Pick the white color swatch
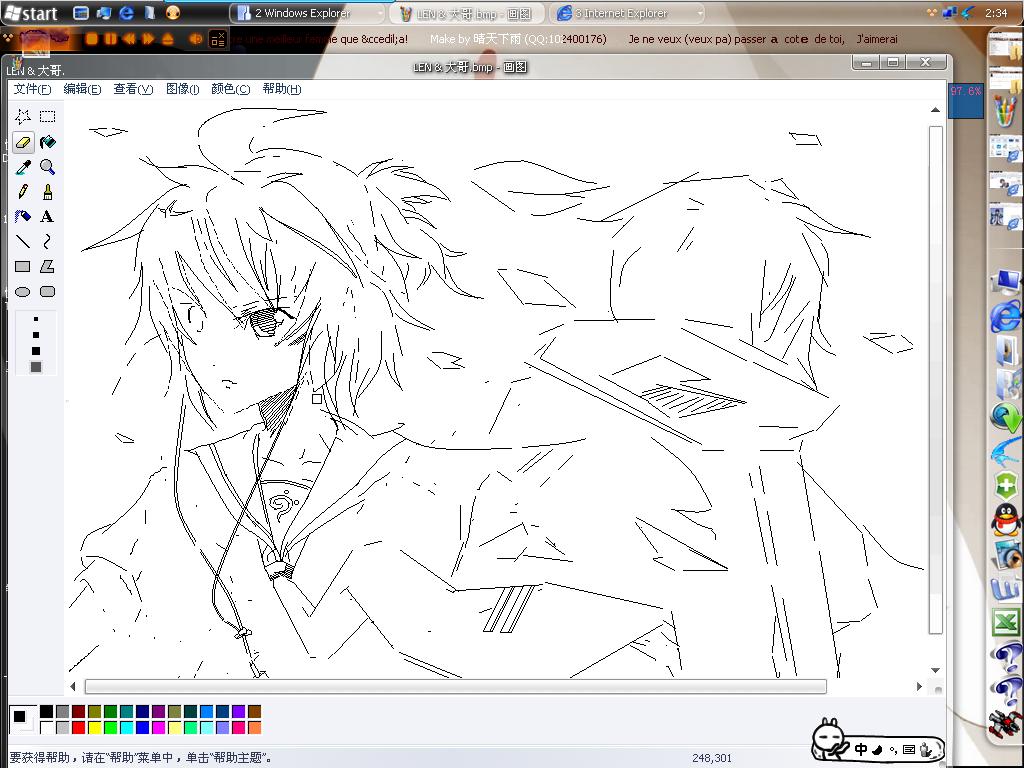The height and width of the screenshot is (768, 1024). coord(46,727)
